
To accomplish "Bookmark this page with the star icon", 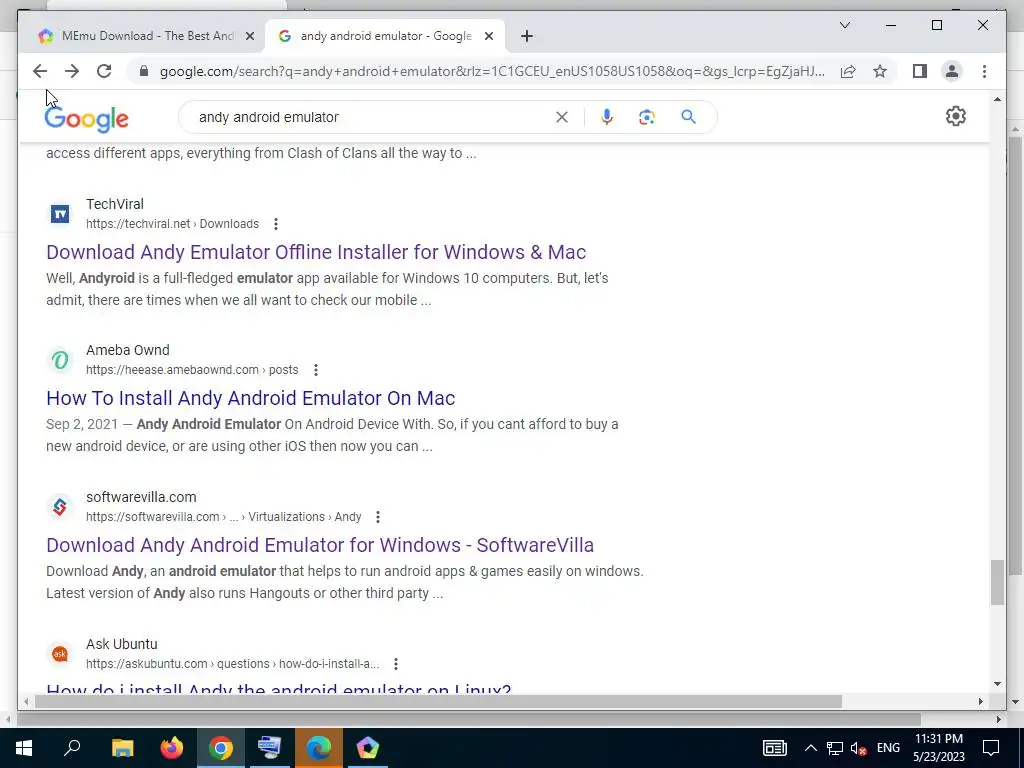I will 880,71.
